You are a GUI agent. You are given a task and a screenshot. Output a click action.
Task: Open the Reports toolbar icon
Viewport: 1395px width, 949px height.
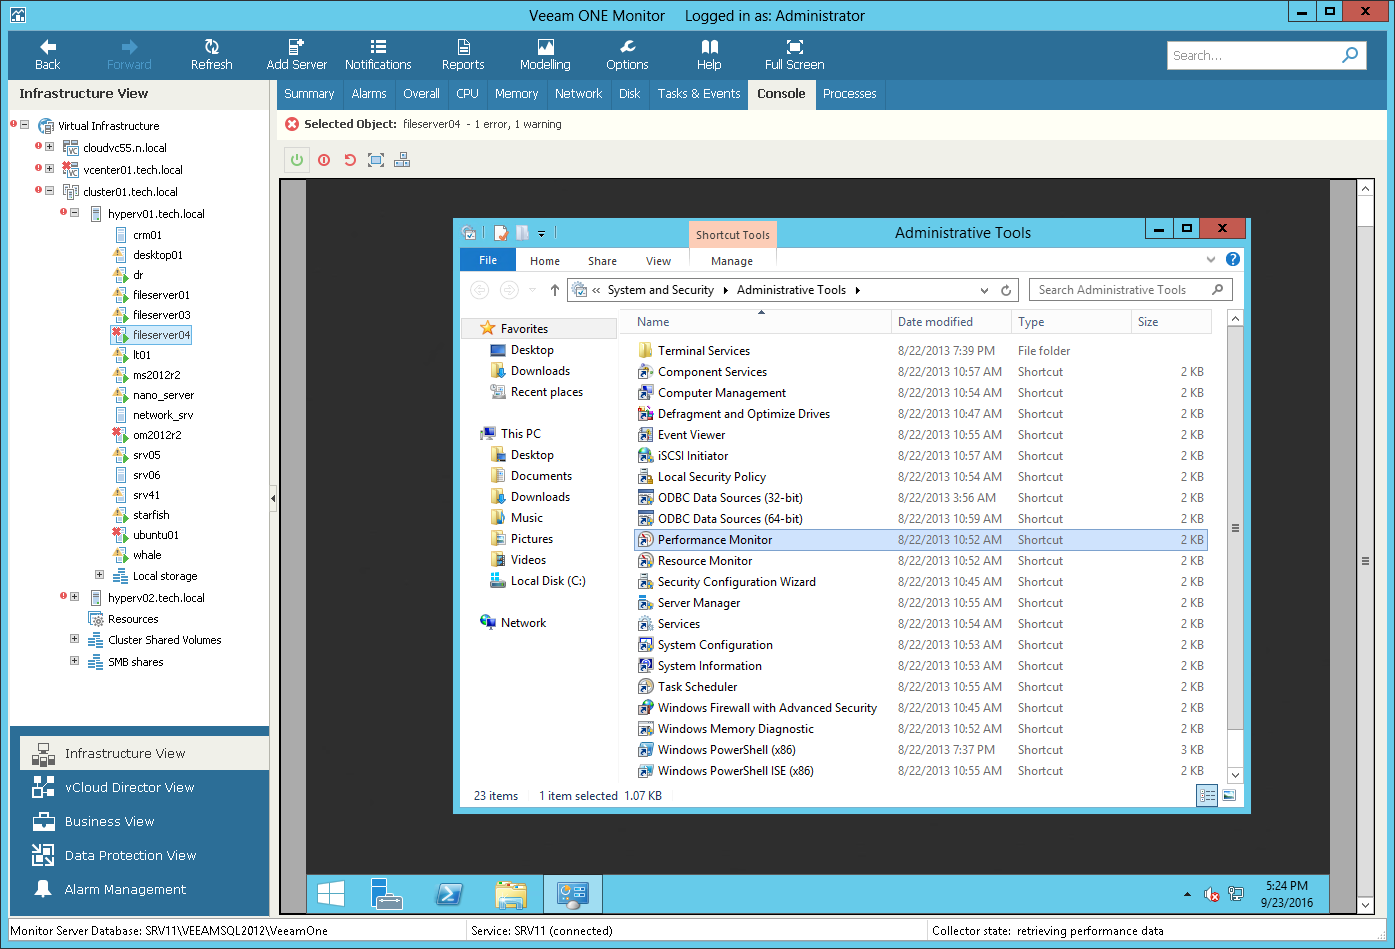463,47
